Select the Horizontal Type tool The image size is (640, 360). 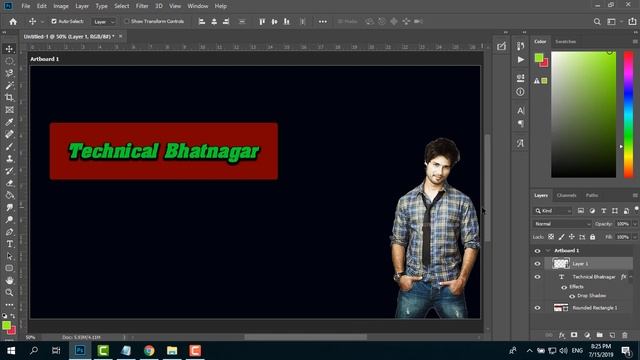point(9,244)
